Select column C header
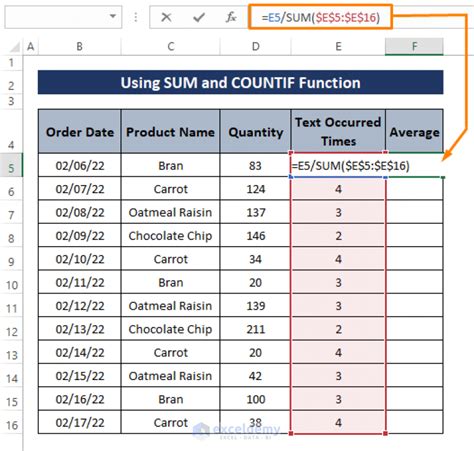Image resolution: width=474 pixels, height=451 pixels. point(170,46)
